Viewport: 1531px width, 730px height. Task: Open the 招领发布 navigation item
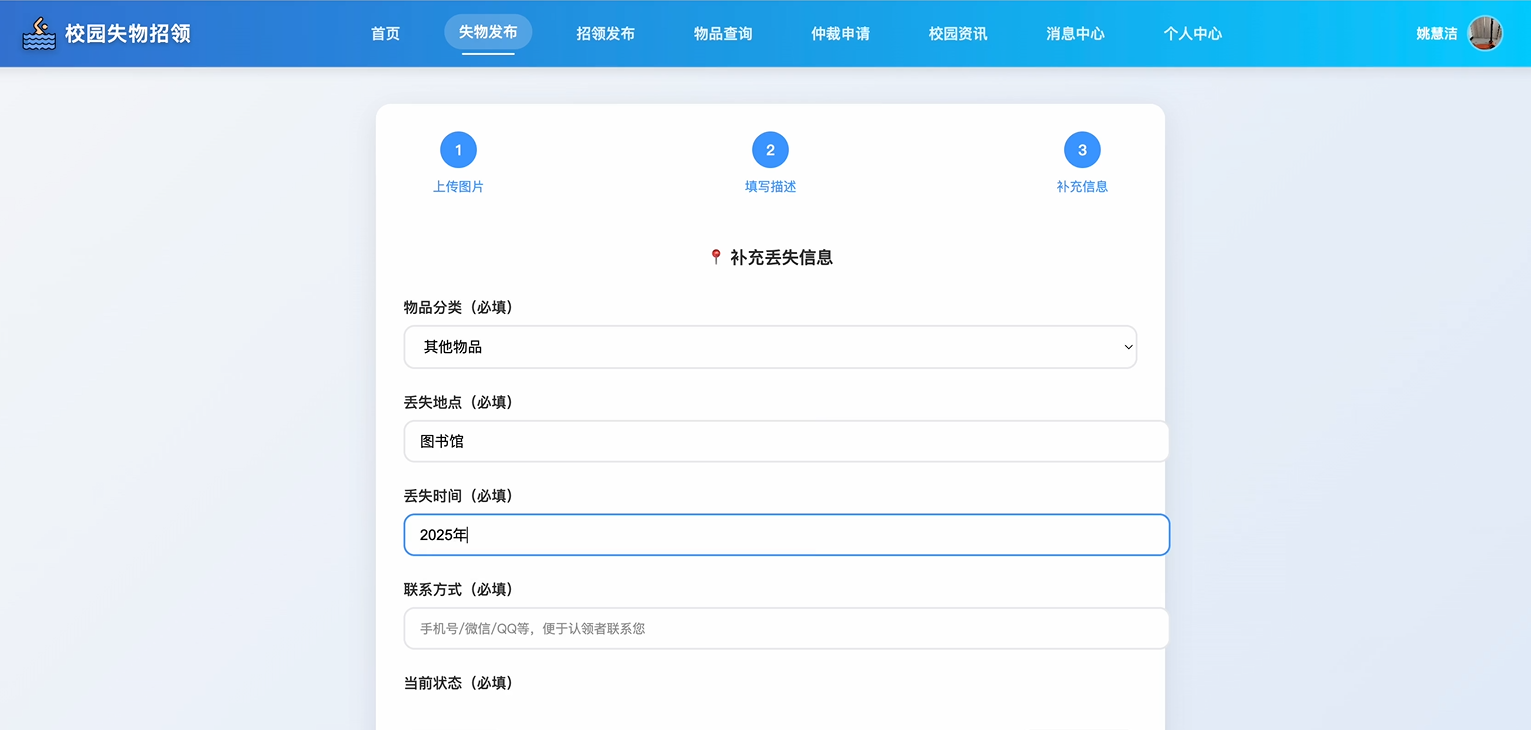coord(606,33)
